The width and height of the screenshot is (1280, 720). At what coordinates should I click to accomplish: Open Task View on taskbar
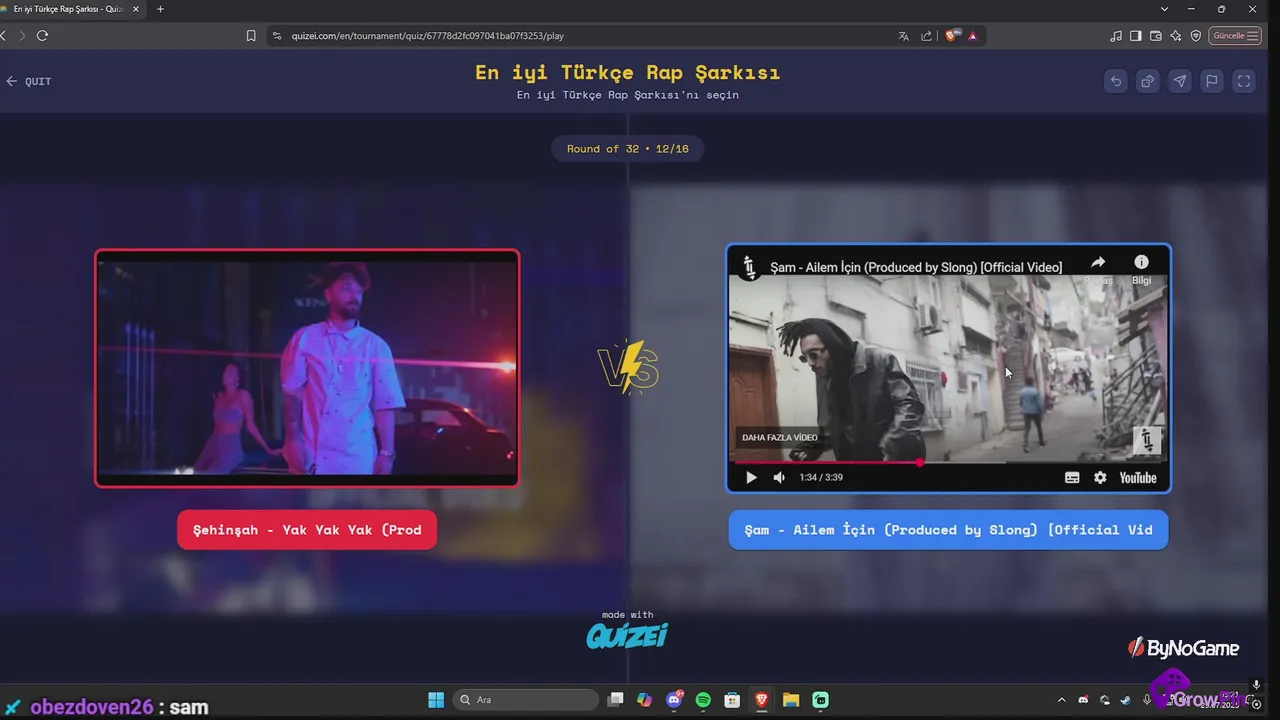point(616,700)
